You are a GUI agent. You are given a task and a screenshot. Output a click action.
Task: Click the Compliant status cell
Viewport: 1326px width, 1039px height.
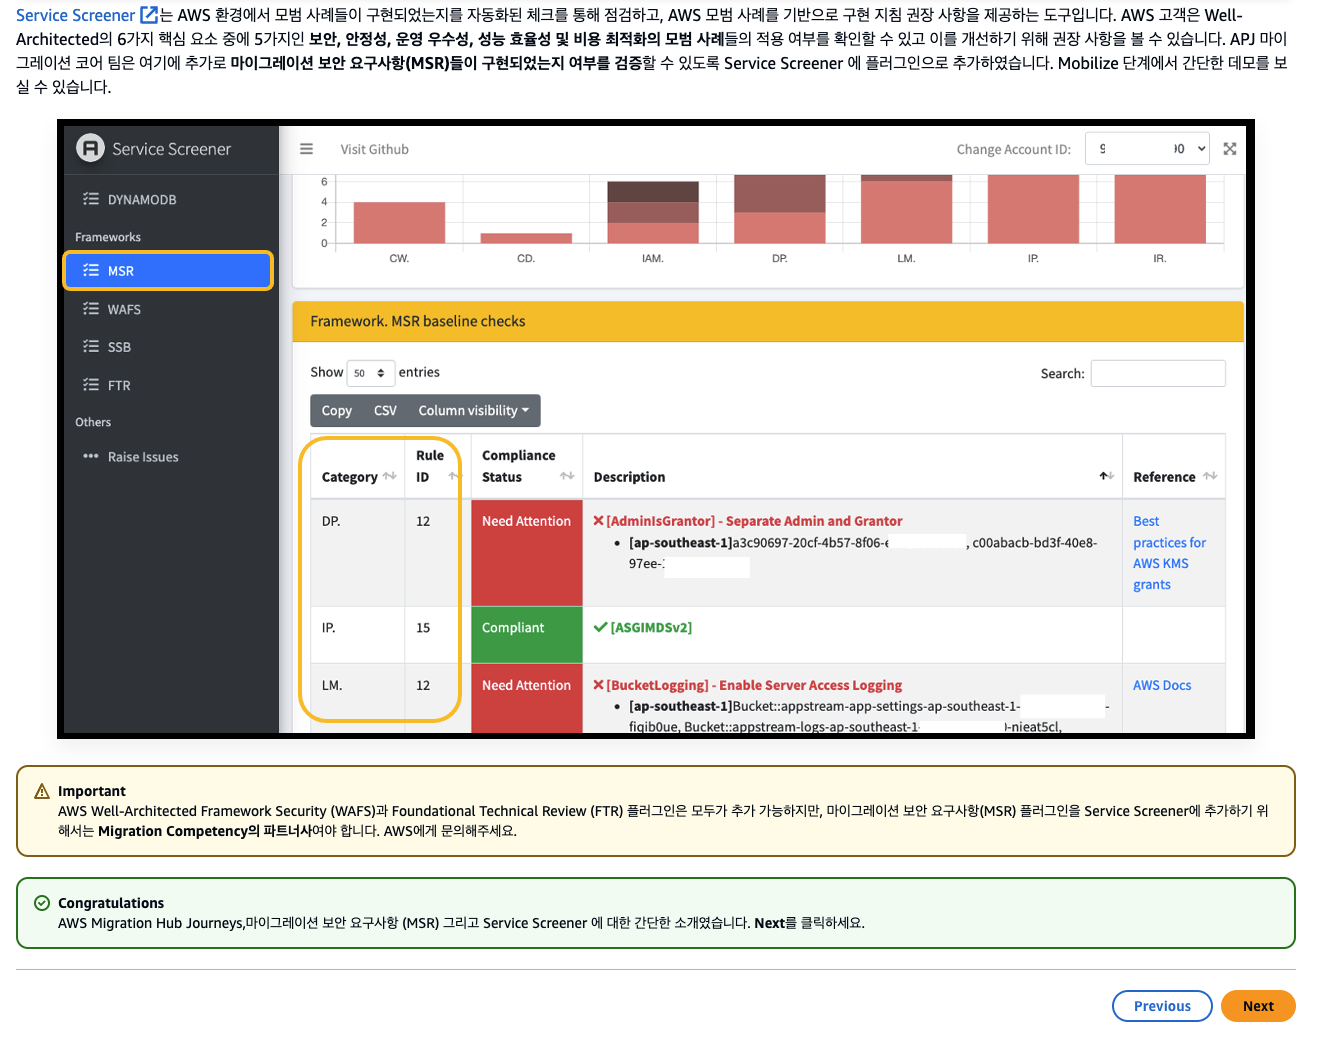[x=527, y=634]
